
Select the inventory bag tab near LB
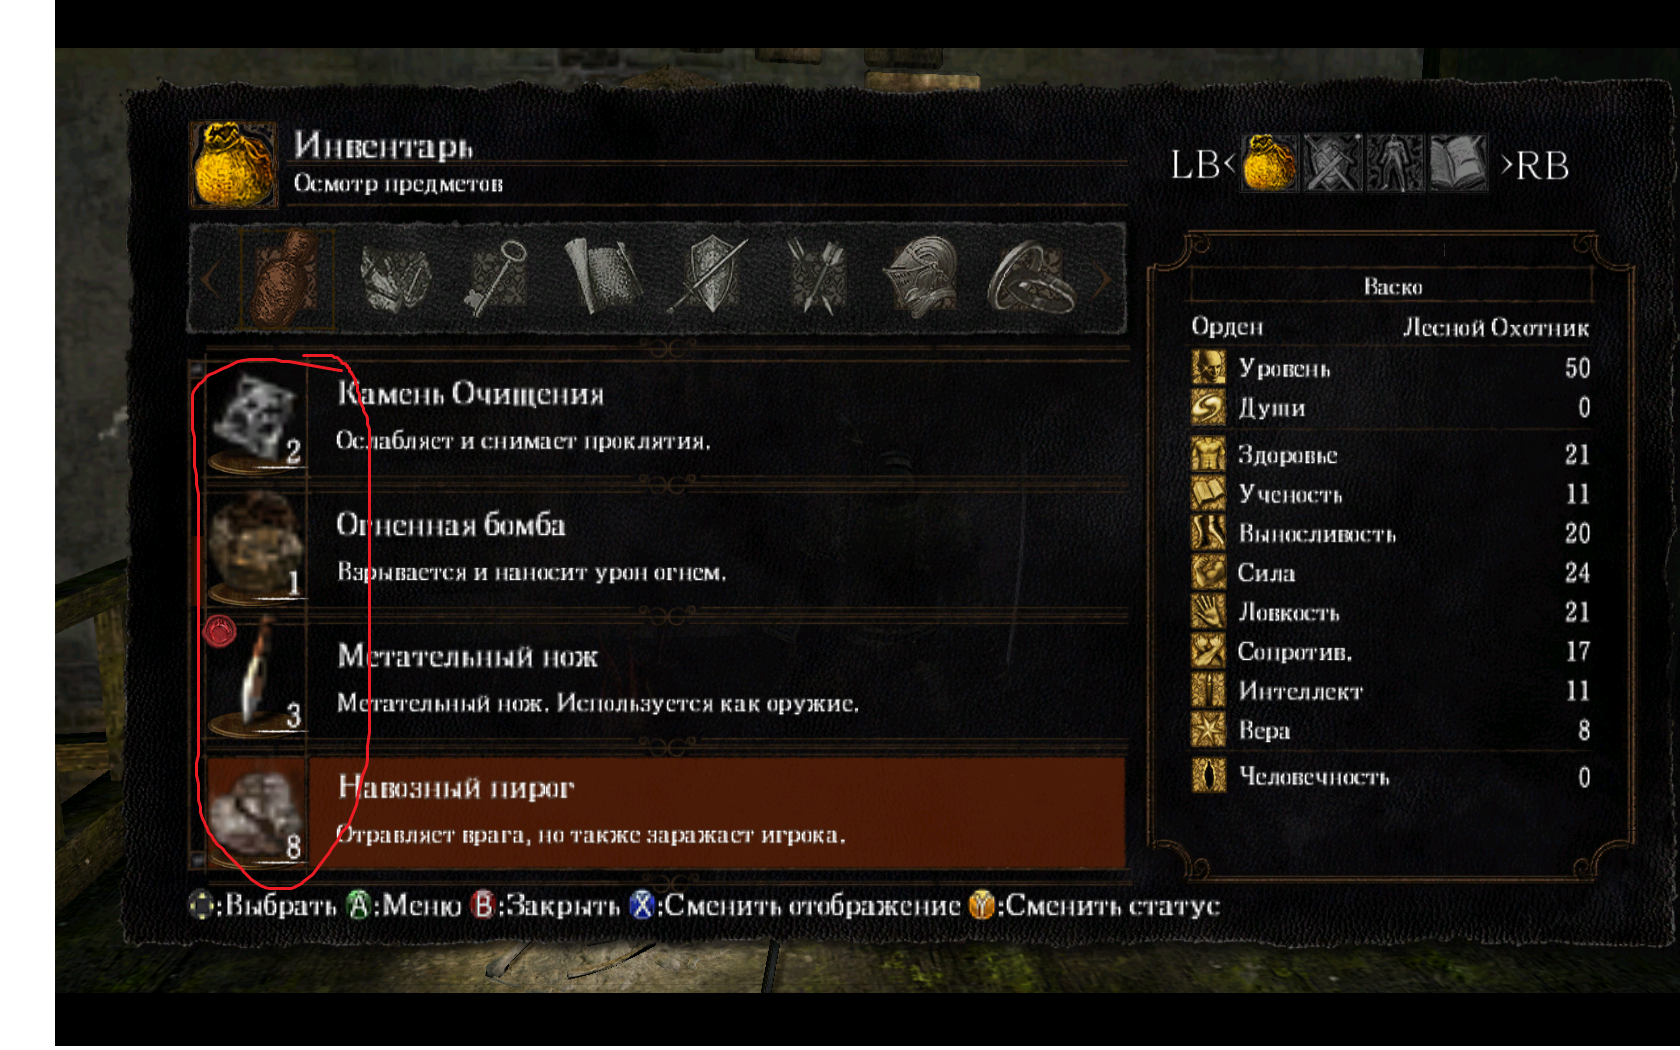coord(1270,163)
